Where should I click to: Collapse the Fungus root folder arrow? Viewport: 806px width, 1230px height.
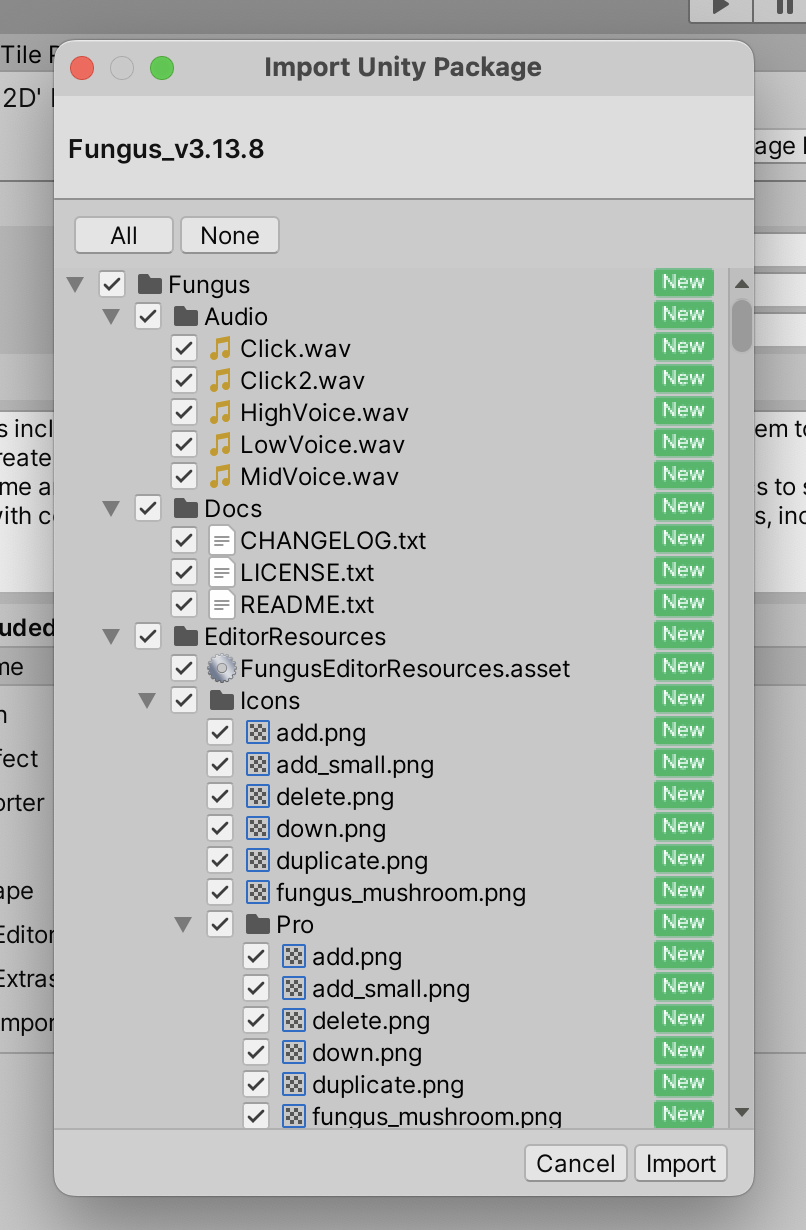pos(75,285)
